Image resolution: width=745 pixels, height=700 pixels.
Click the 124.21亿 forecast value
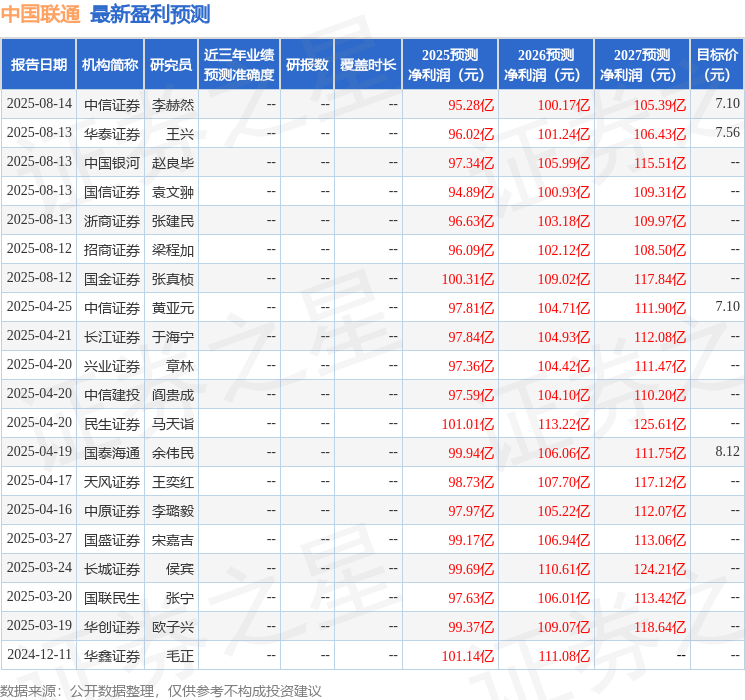tap(659, 569)
